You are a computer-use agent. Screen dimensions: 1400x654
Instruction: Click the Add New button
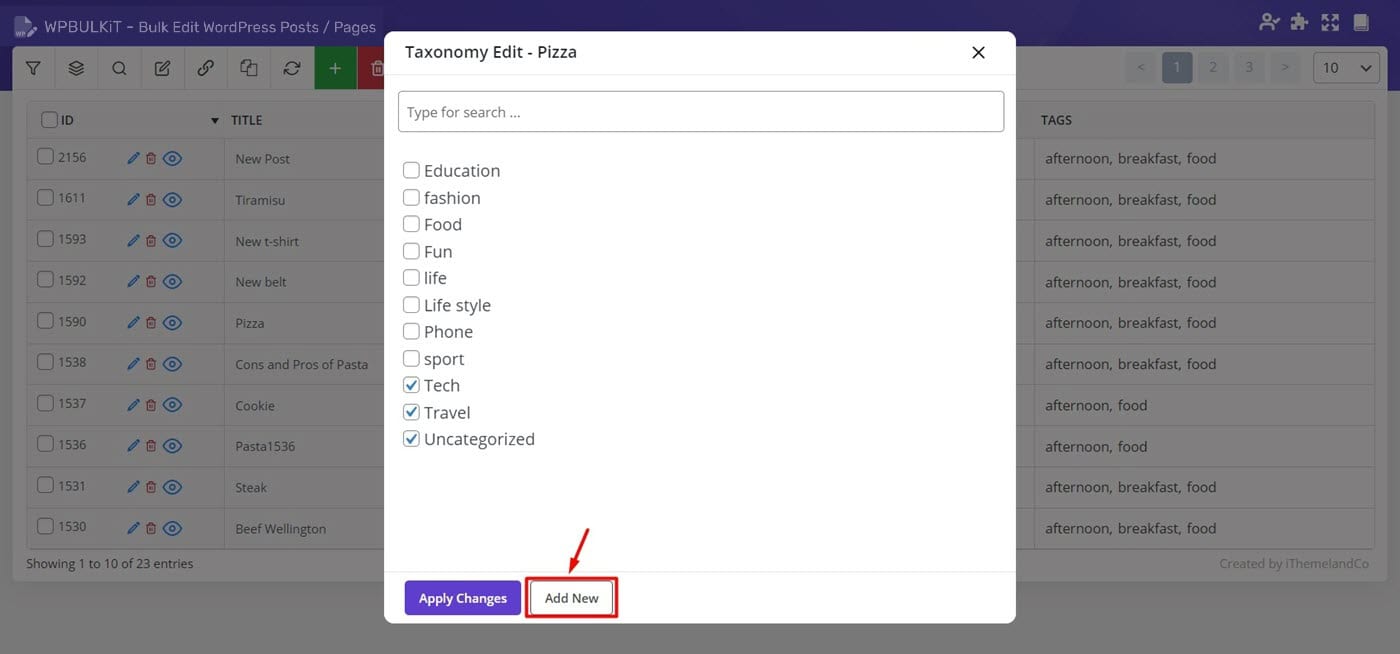tap(571, 597)
